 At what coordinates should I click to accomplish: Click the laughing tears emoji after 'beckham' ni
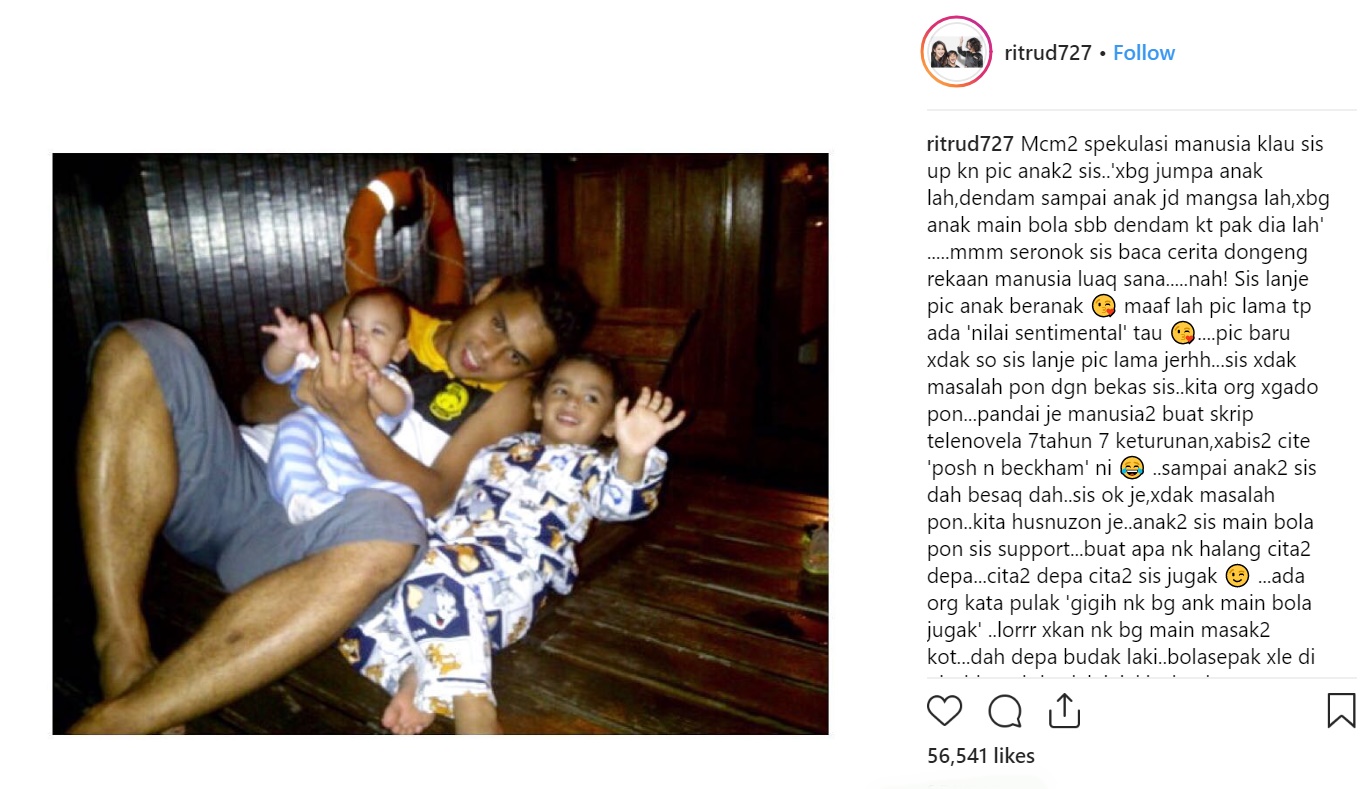click(x=1132, y=469)
